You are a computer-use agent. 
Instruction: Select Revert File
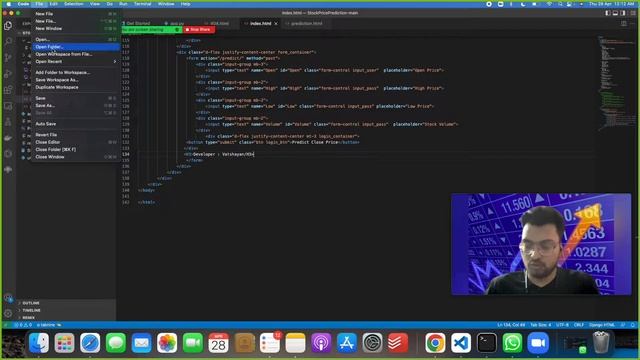(76, 135)
